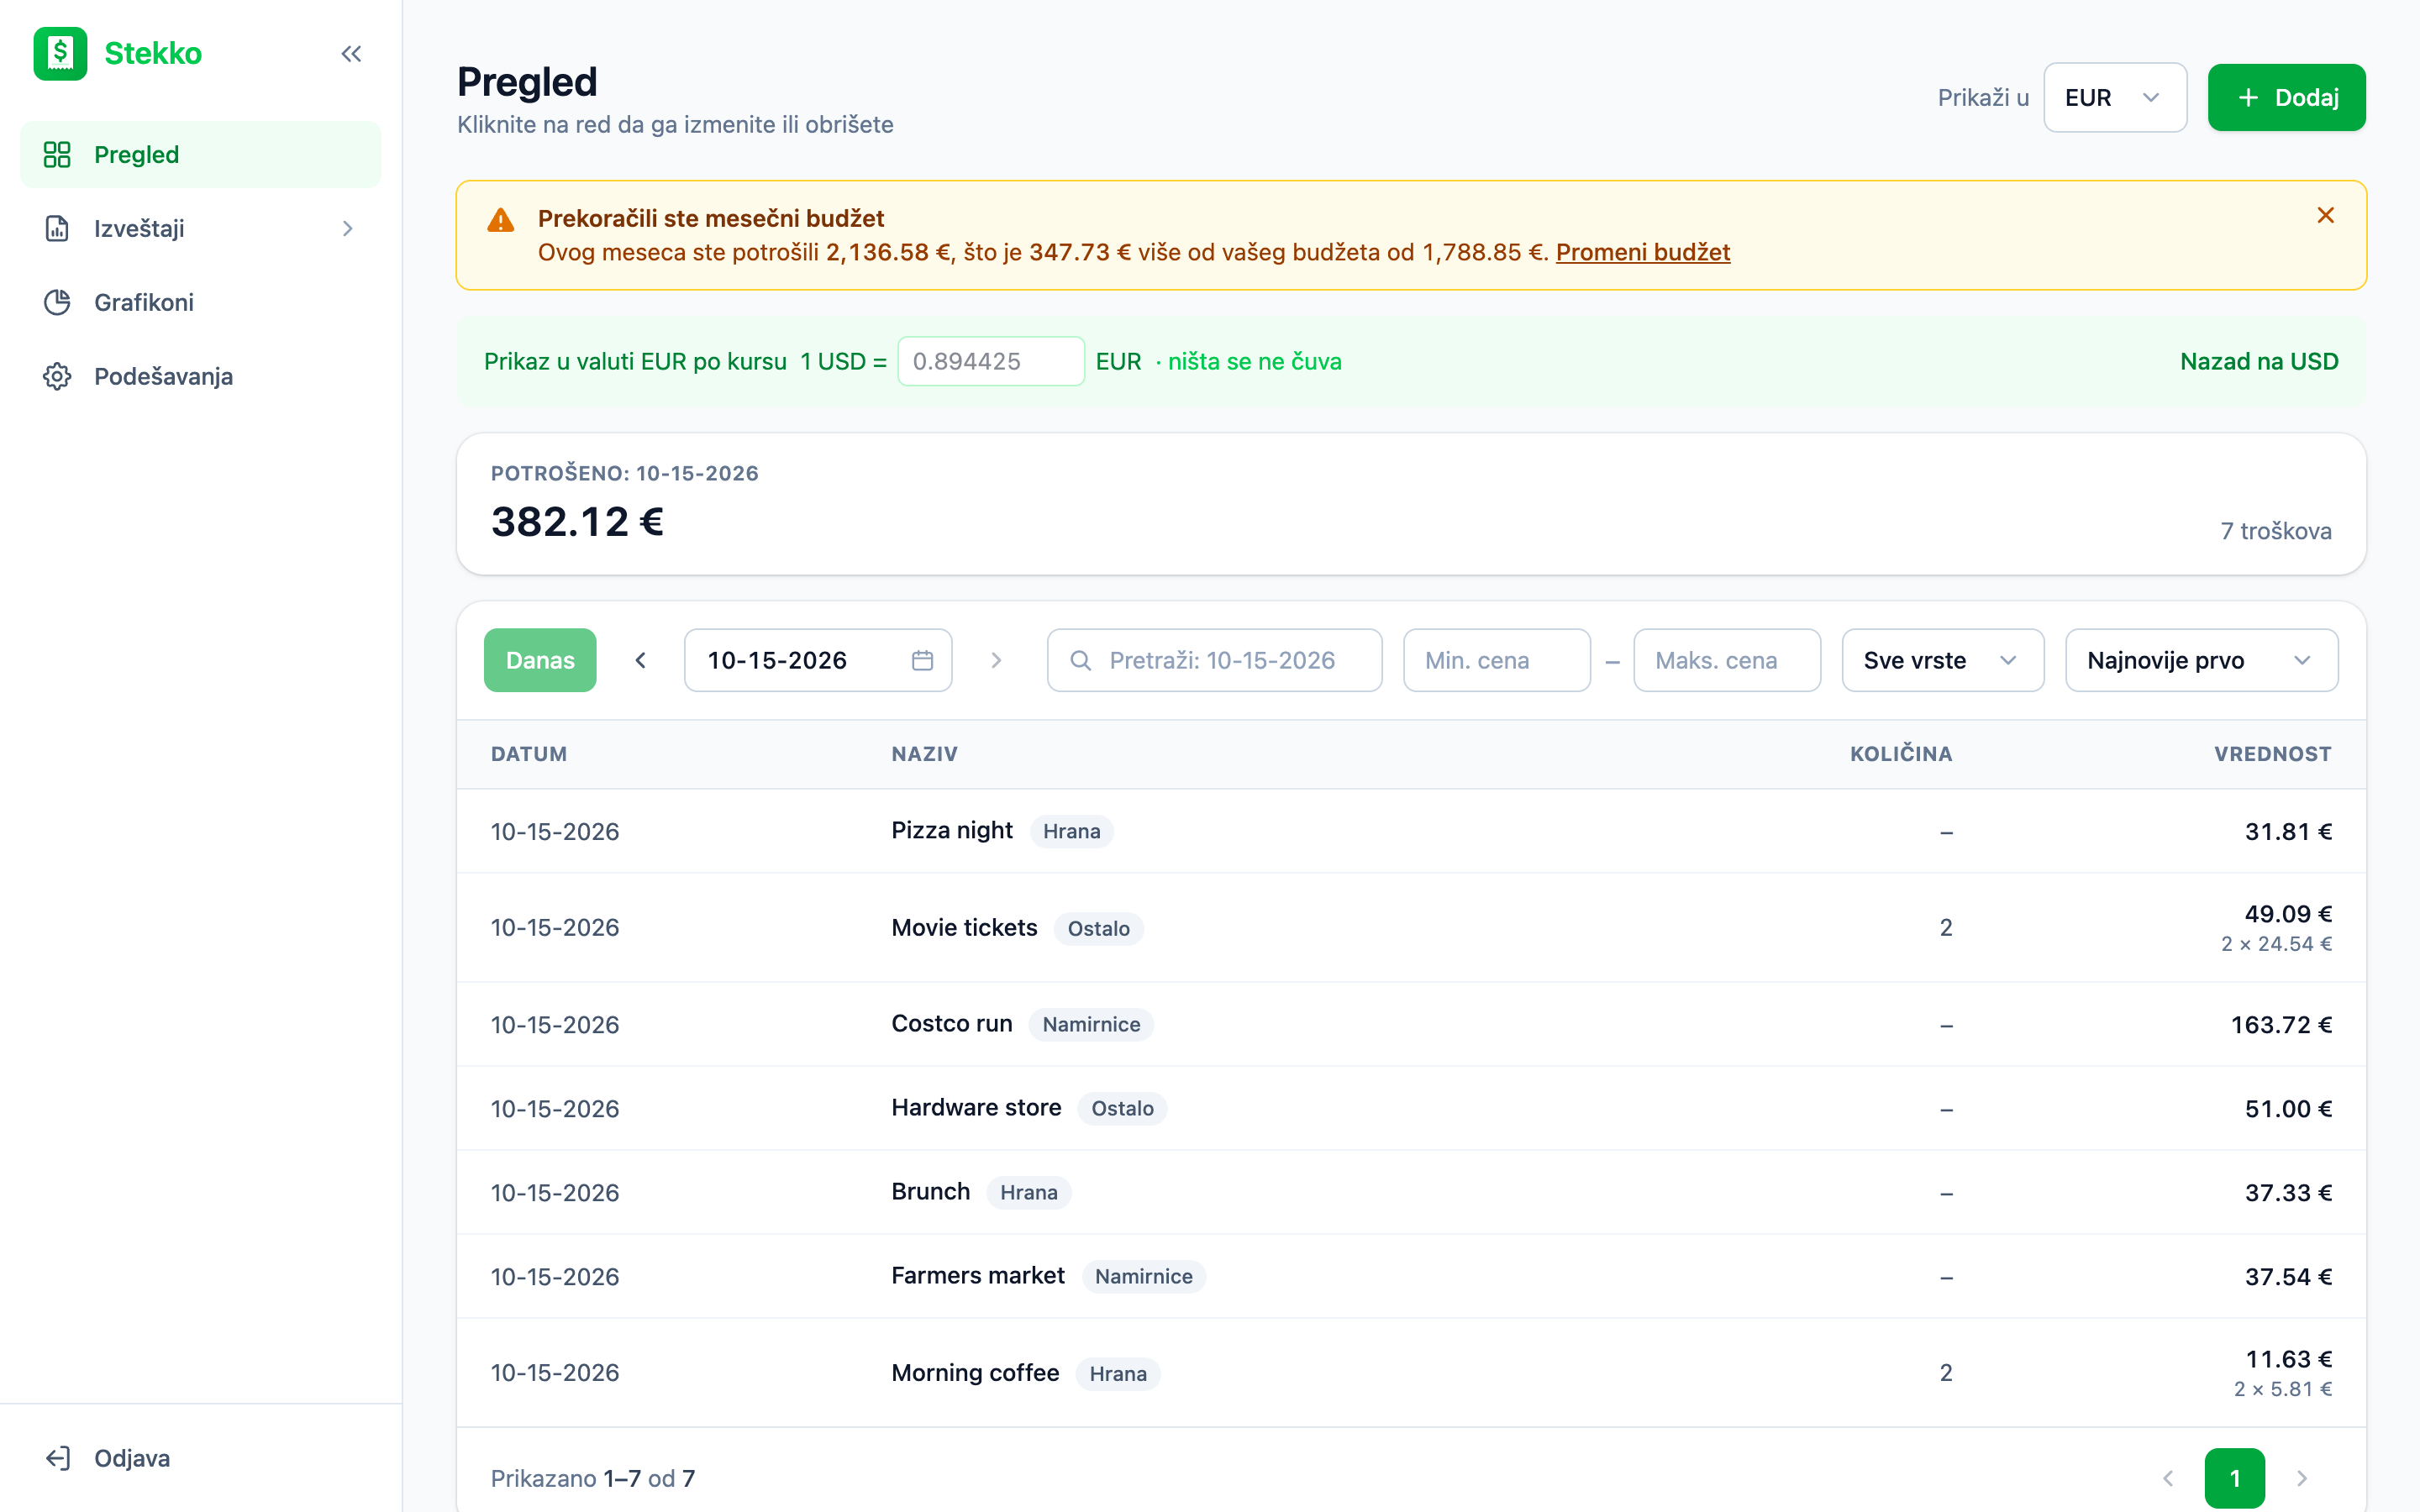Click the Maks. cena field

click(x=1726, y=660)
